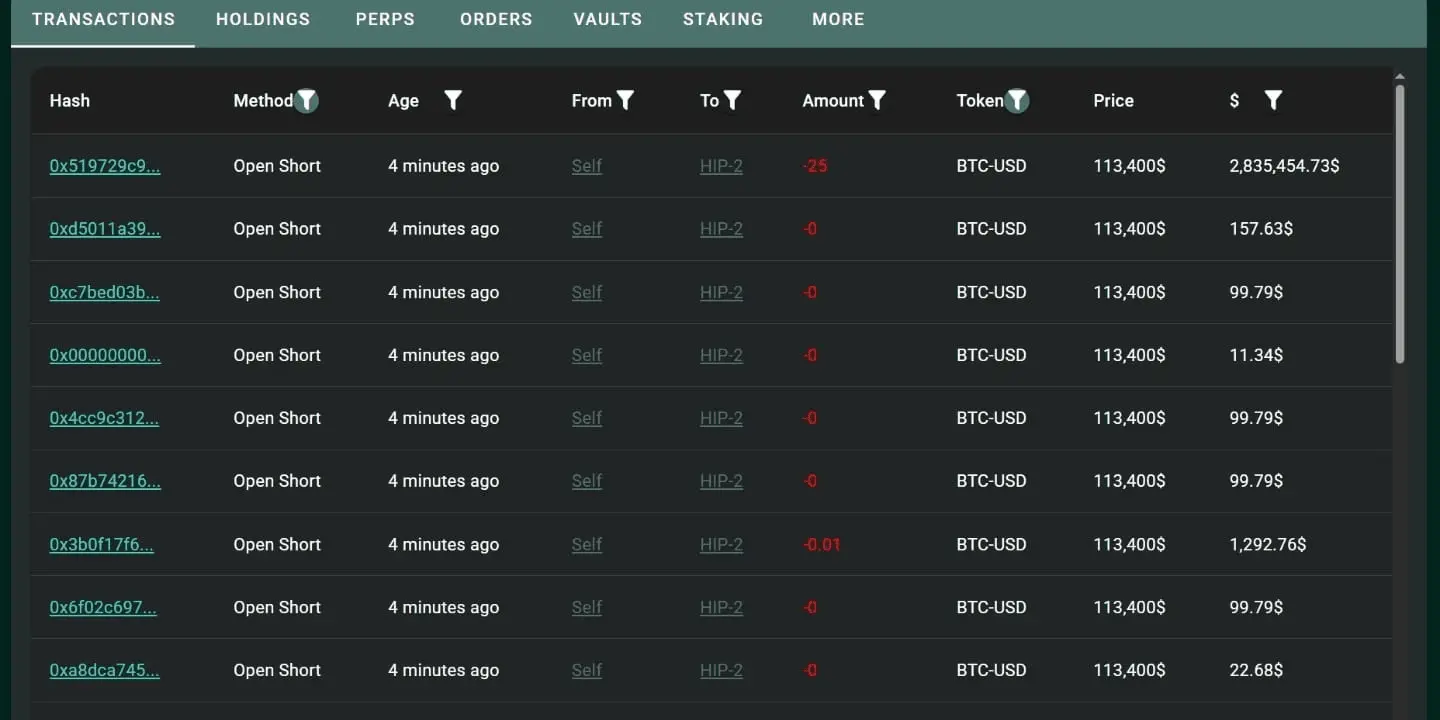Select the Vaults tab
This screenshot has height=720, width=1440.
click(608, 19)
